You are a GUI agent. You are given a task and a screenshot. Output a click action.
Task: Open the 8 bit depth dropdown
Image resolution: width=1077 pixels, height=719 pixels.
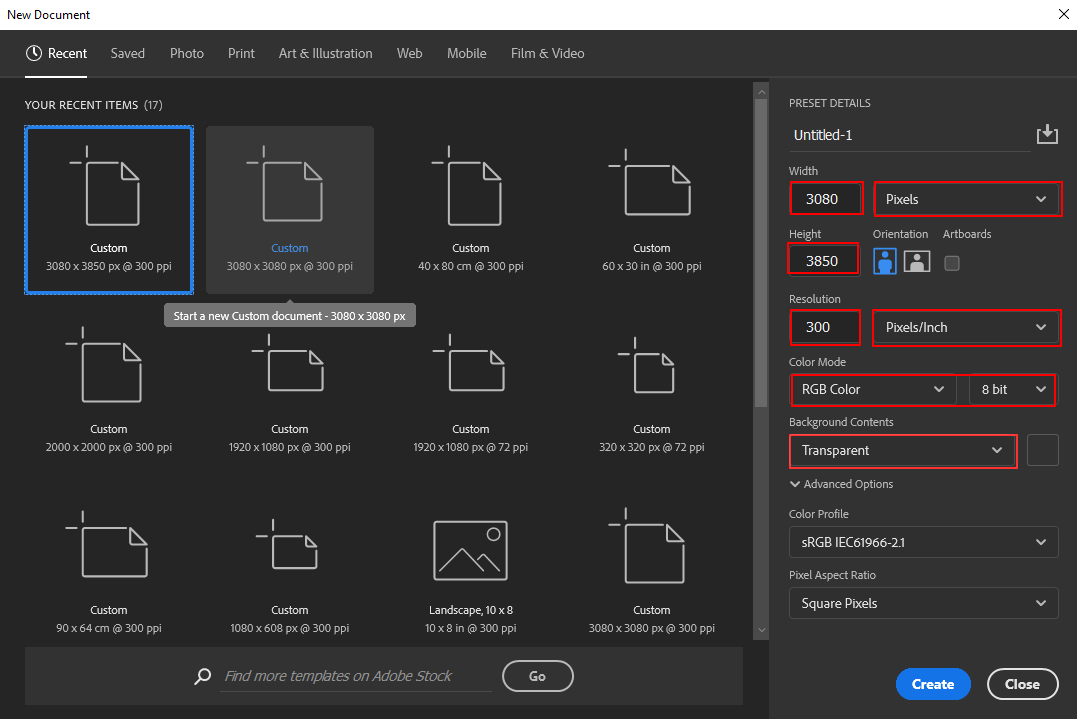tap(1012, 389)
